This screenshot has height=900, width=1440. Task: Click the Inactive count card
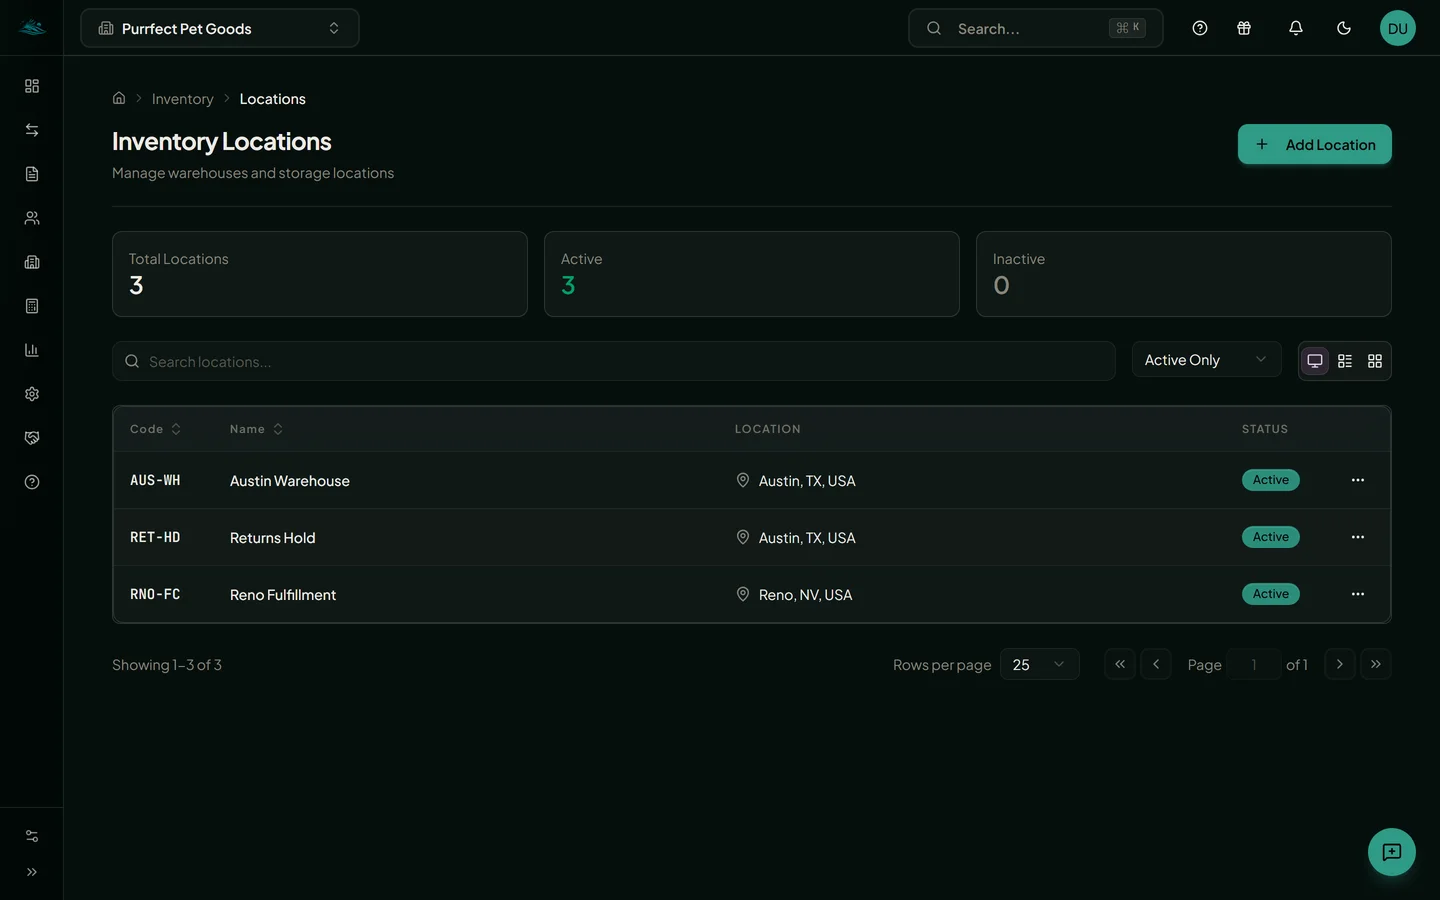click(x=1184, y=274)
